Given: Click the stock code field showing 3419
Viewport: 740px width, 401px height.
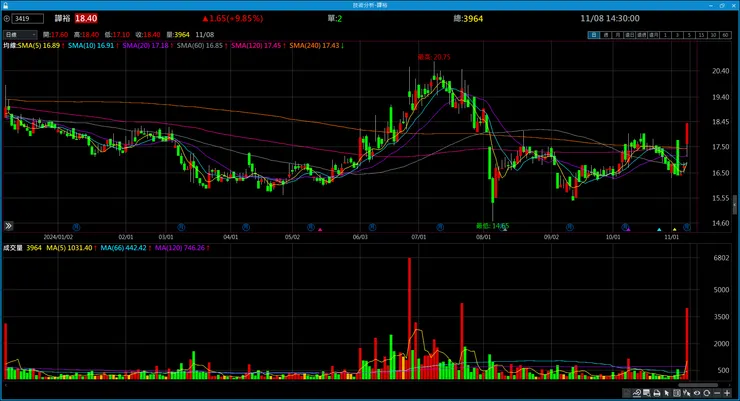Looking at the screenshot, I should 27,18.
